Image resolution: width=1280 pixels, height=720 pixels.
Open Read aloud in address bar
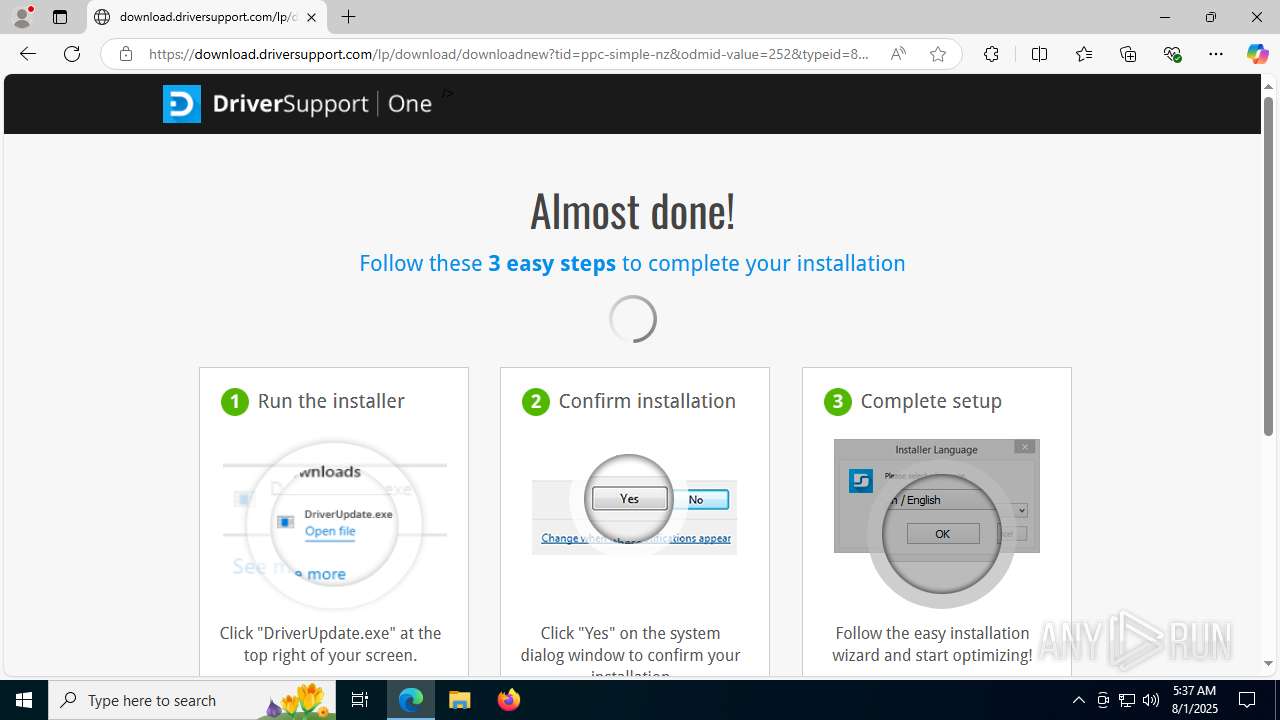898,54
